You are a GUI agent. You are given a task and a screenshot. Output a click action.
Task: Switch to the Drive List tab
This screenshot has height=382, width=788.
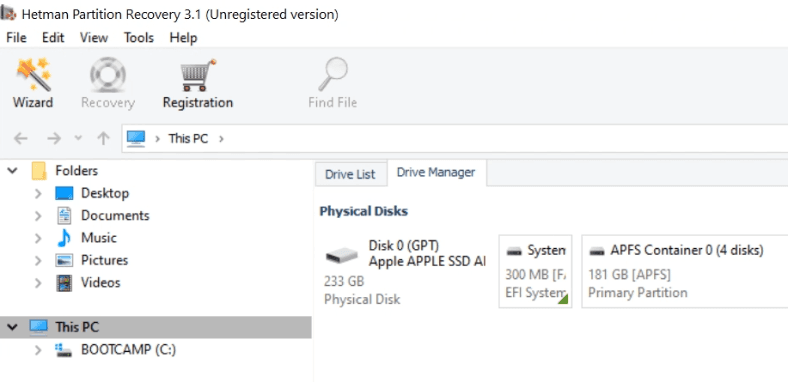point(350,174)
